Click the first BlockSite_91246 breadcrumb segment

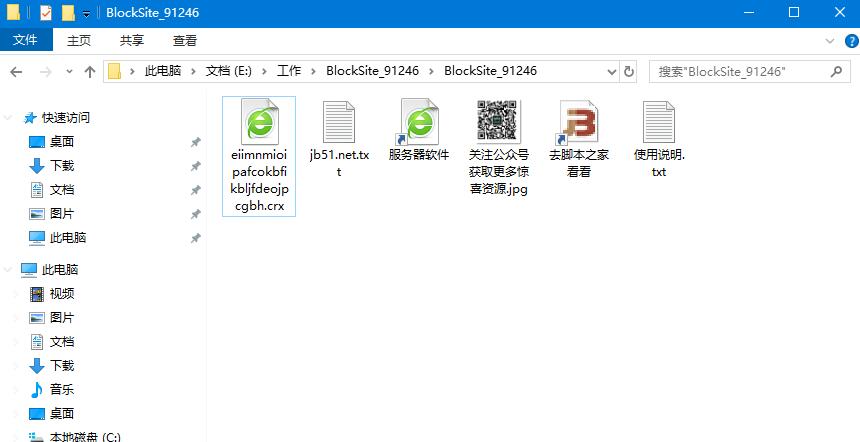(372, 71)
